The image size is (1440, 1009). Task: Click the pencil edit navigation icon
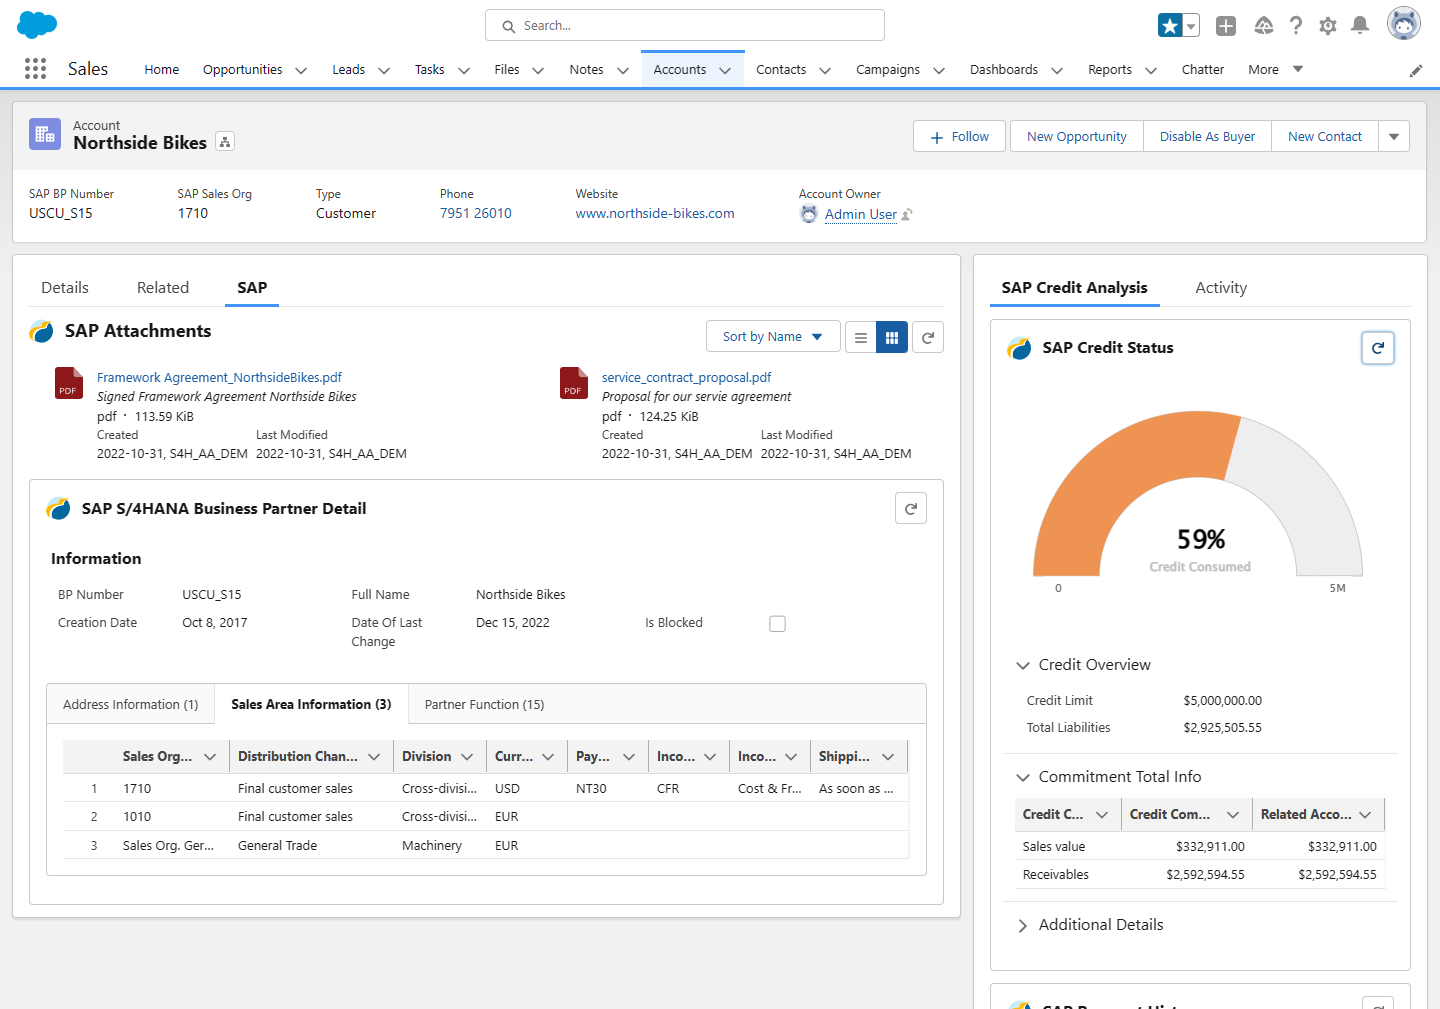coord(1416,70)
